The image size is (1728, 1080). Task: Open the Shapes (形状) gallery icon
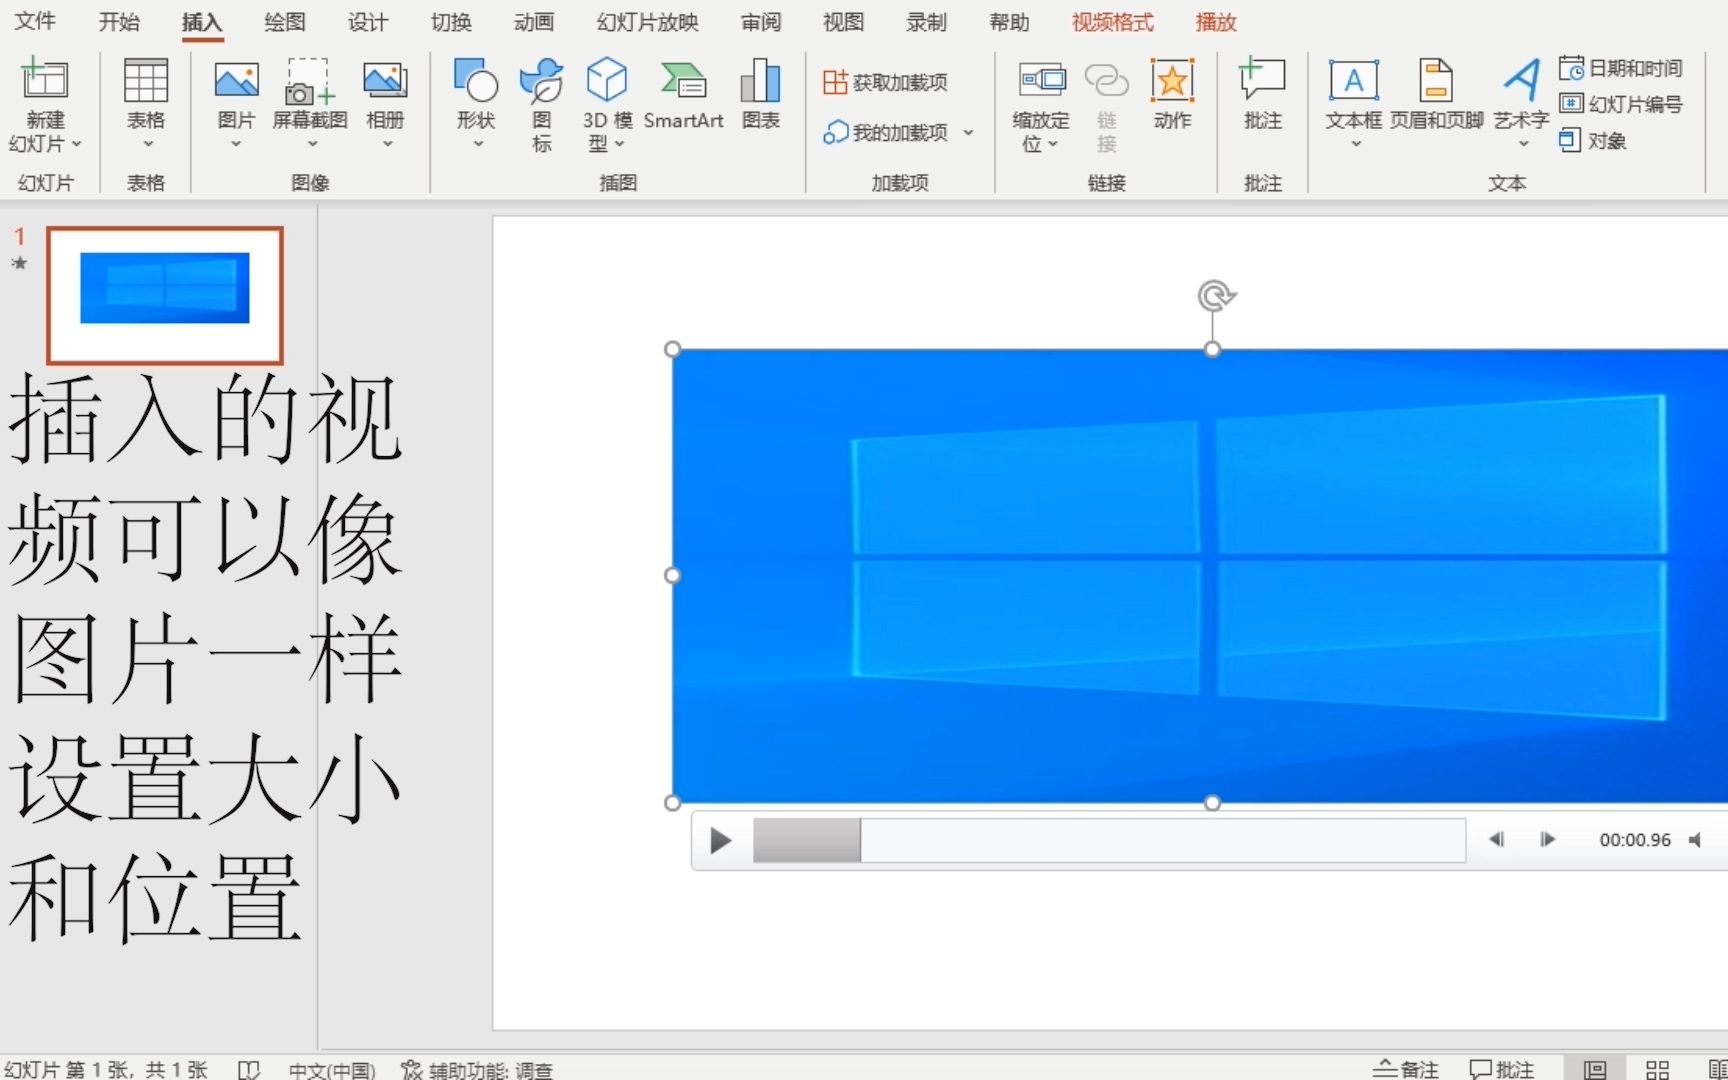pyautogui.click(x=476, y=81)
